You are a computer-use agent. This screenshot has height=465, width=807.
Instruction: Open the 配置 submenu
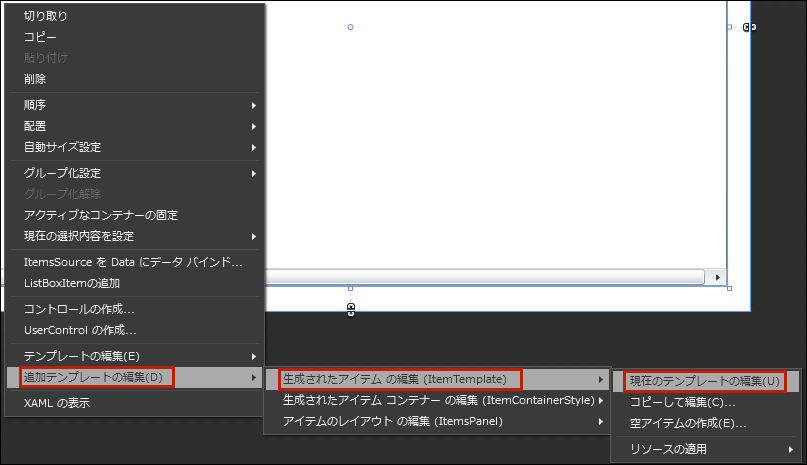point(135,126)
